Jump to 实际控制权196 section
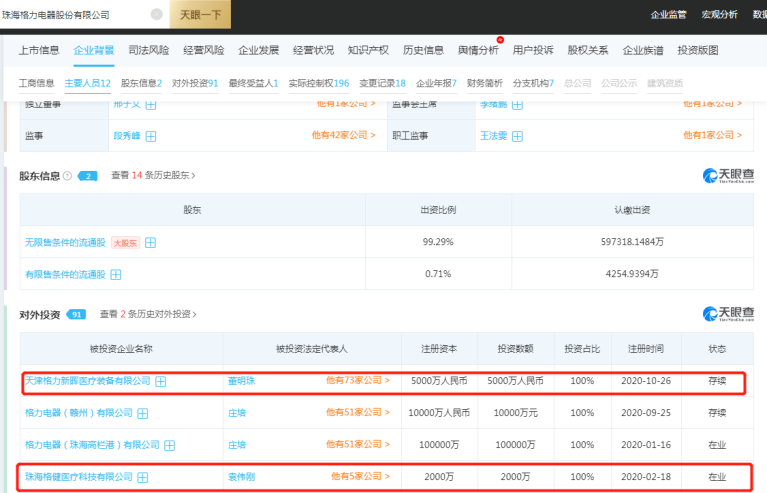Screen dimensions: 767x493 pos(319,83)
